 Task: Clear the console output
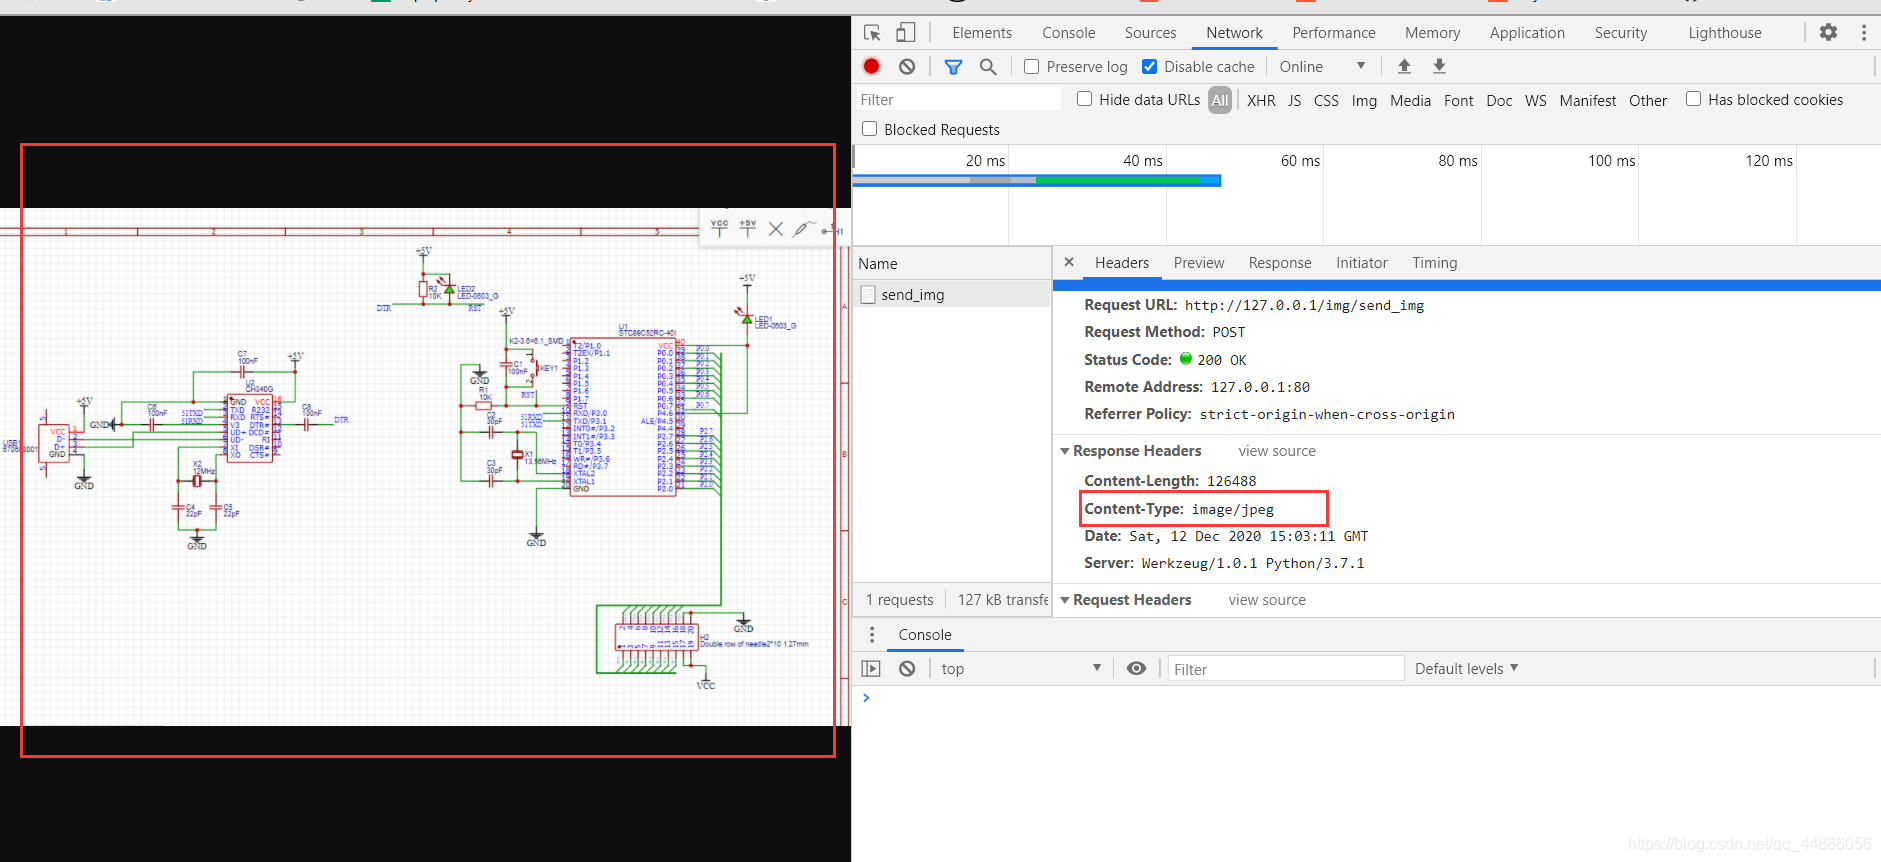907,668
